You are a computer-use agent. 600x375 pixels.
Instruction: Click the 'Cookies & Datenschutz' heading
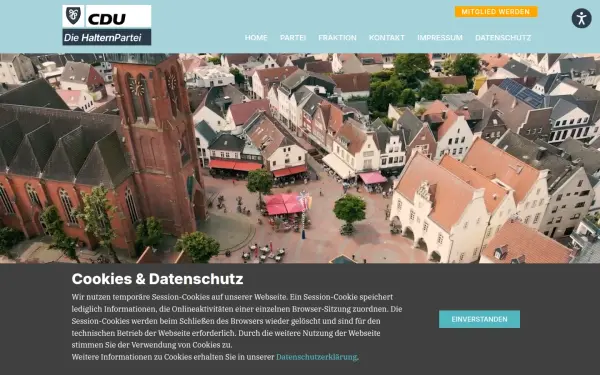coord(157,279)
